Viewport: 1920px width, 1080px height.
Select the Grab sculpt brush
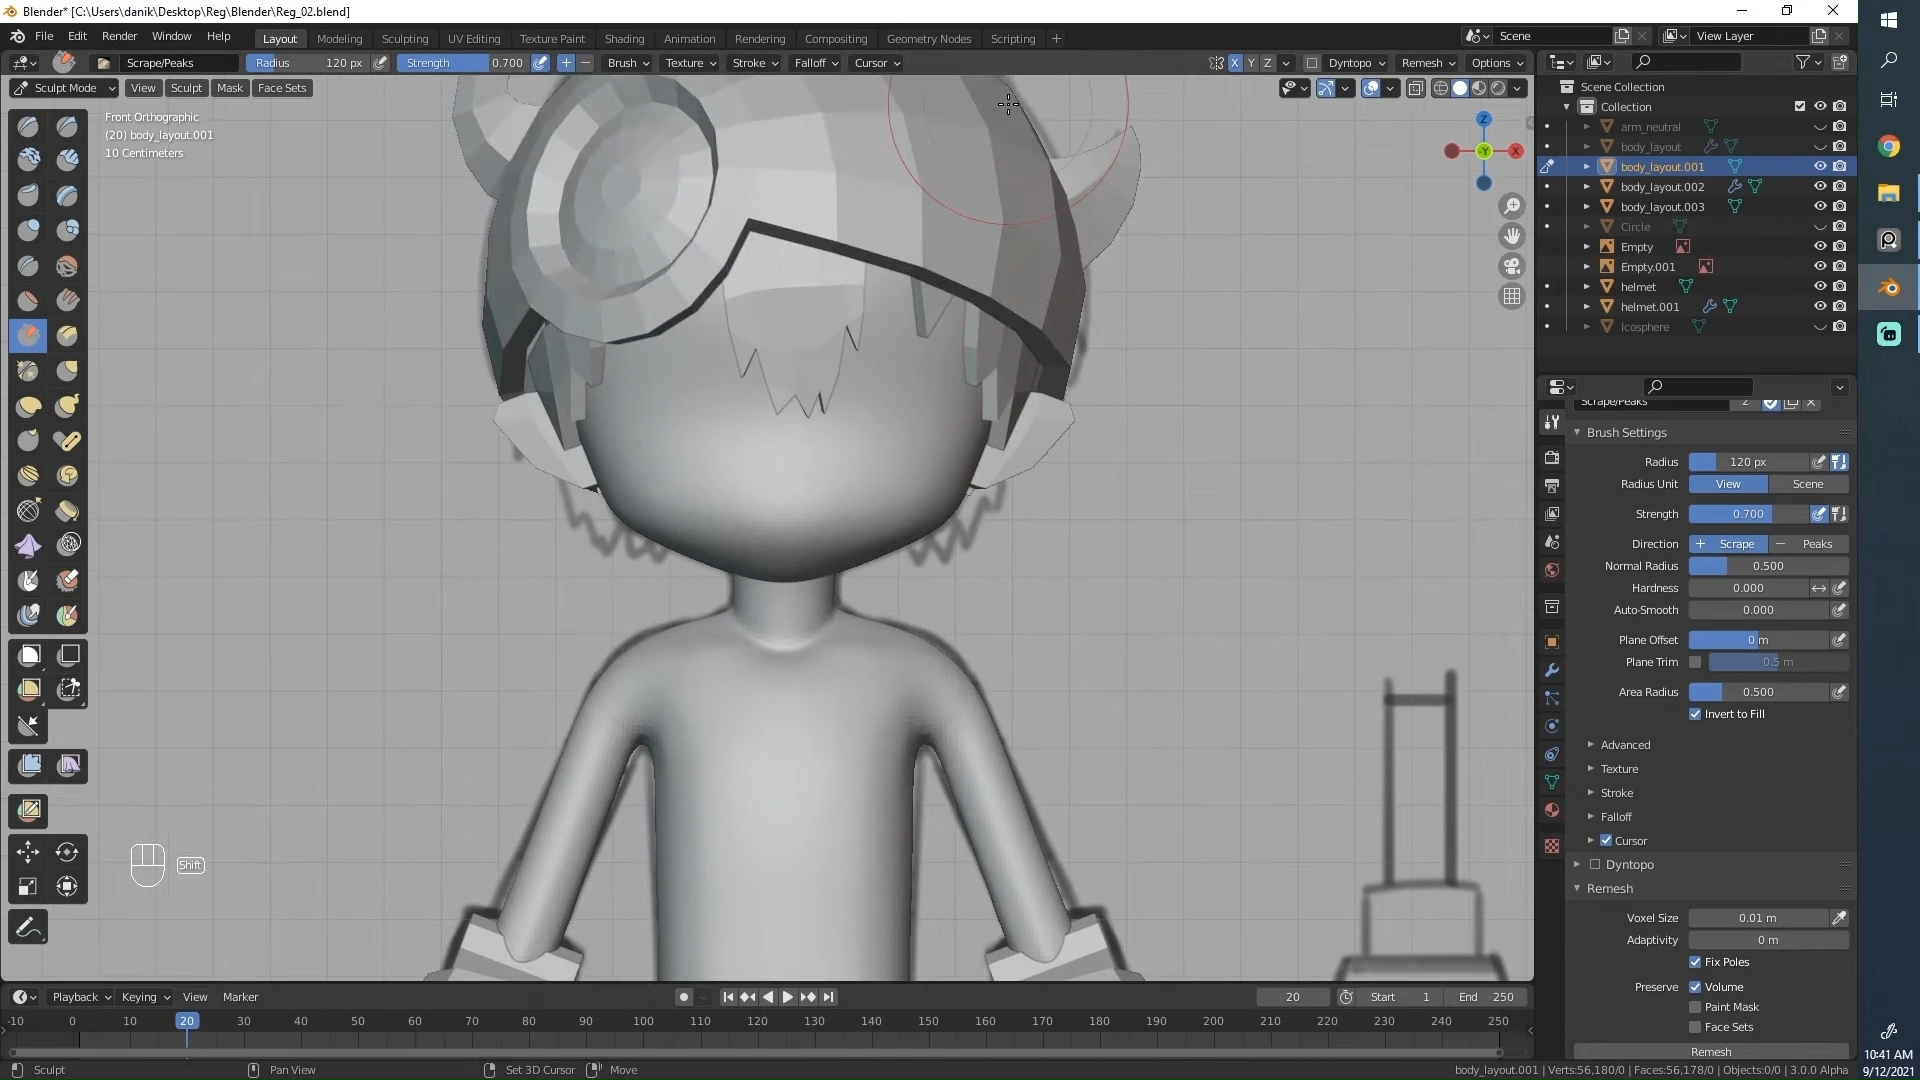(x=67, y=371)
